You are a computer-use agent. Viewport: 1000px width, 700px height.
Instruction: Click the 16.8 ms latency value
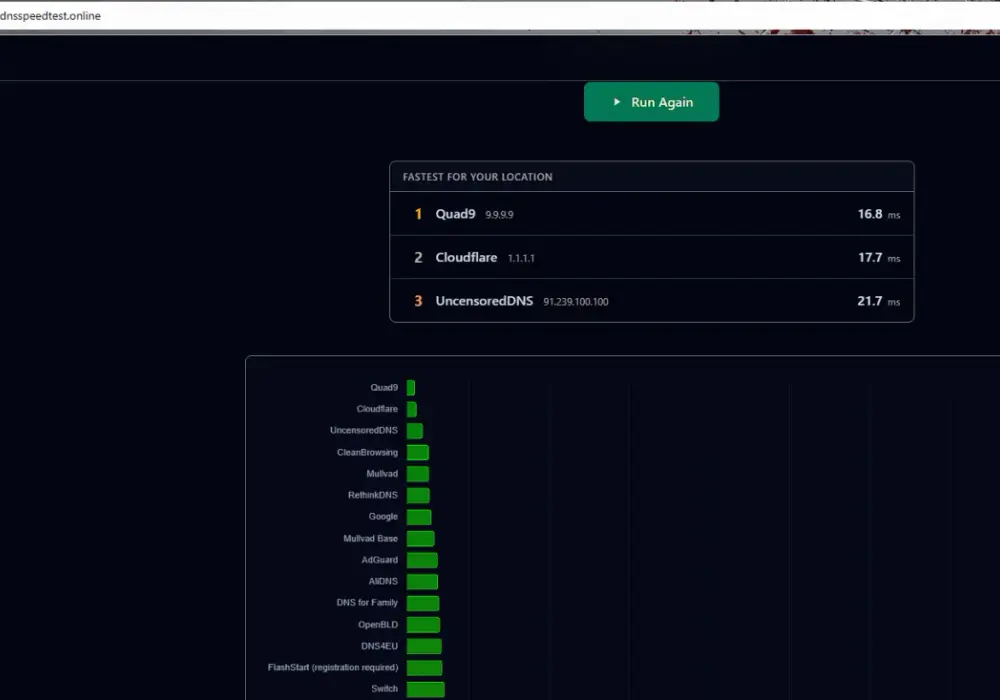[878, 214]
